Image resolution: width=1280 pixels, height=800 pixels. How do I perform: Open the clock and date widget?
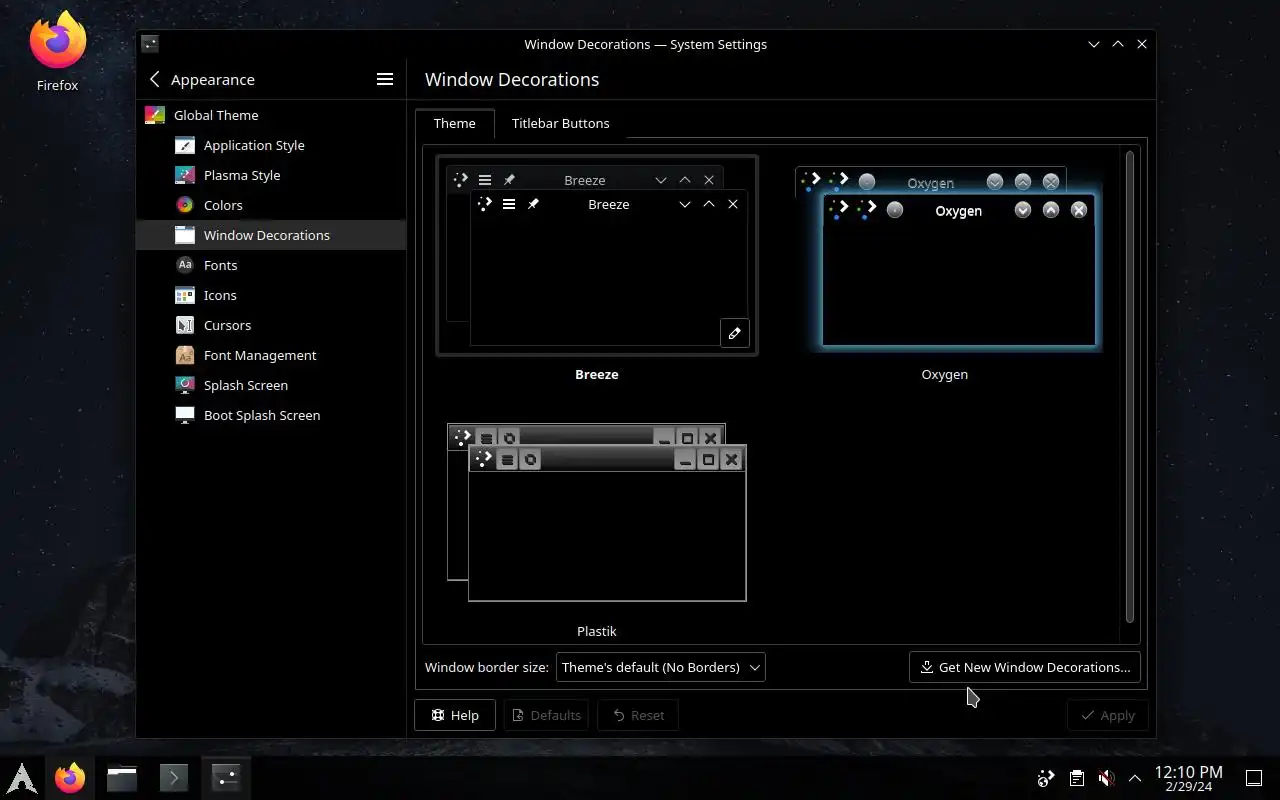pos(1188,778)
